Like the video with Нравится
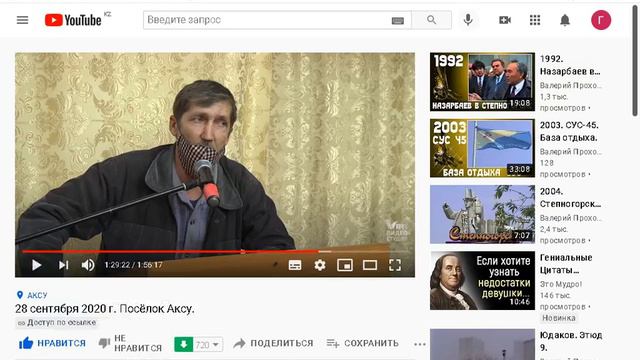 coord(52,343)
